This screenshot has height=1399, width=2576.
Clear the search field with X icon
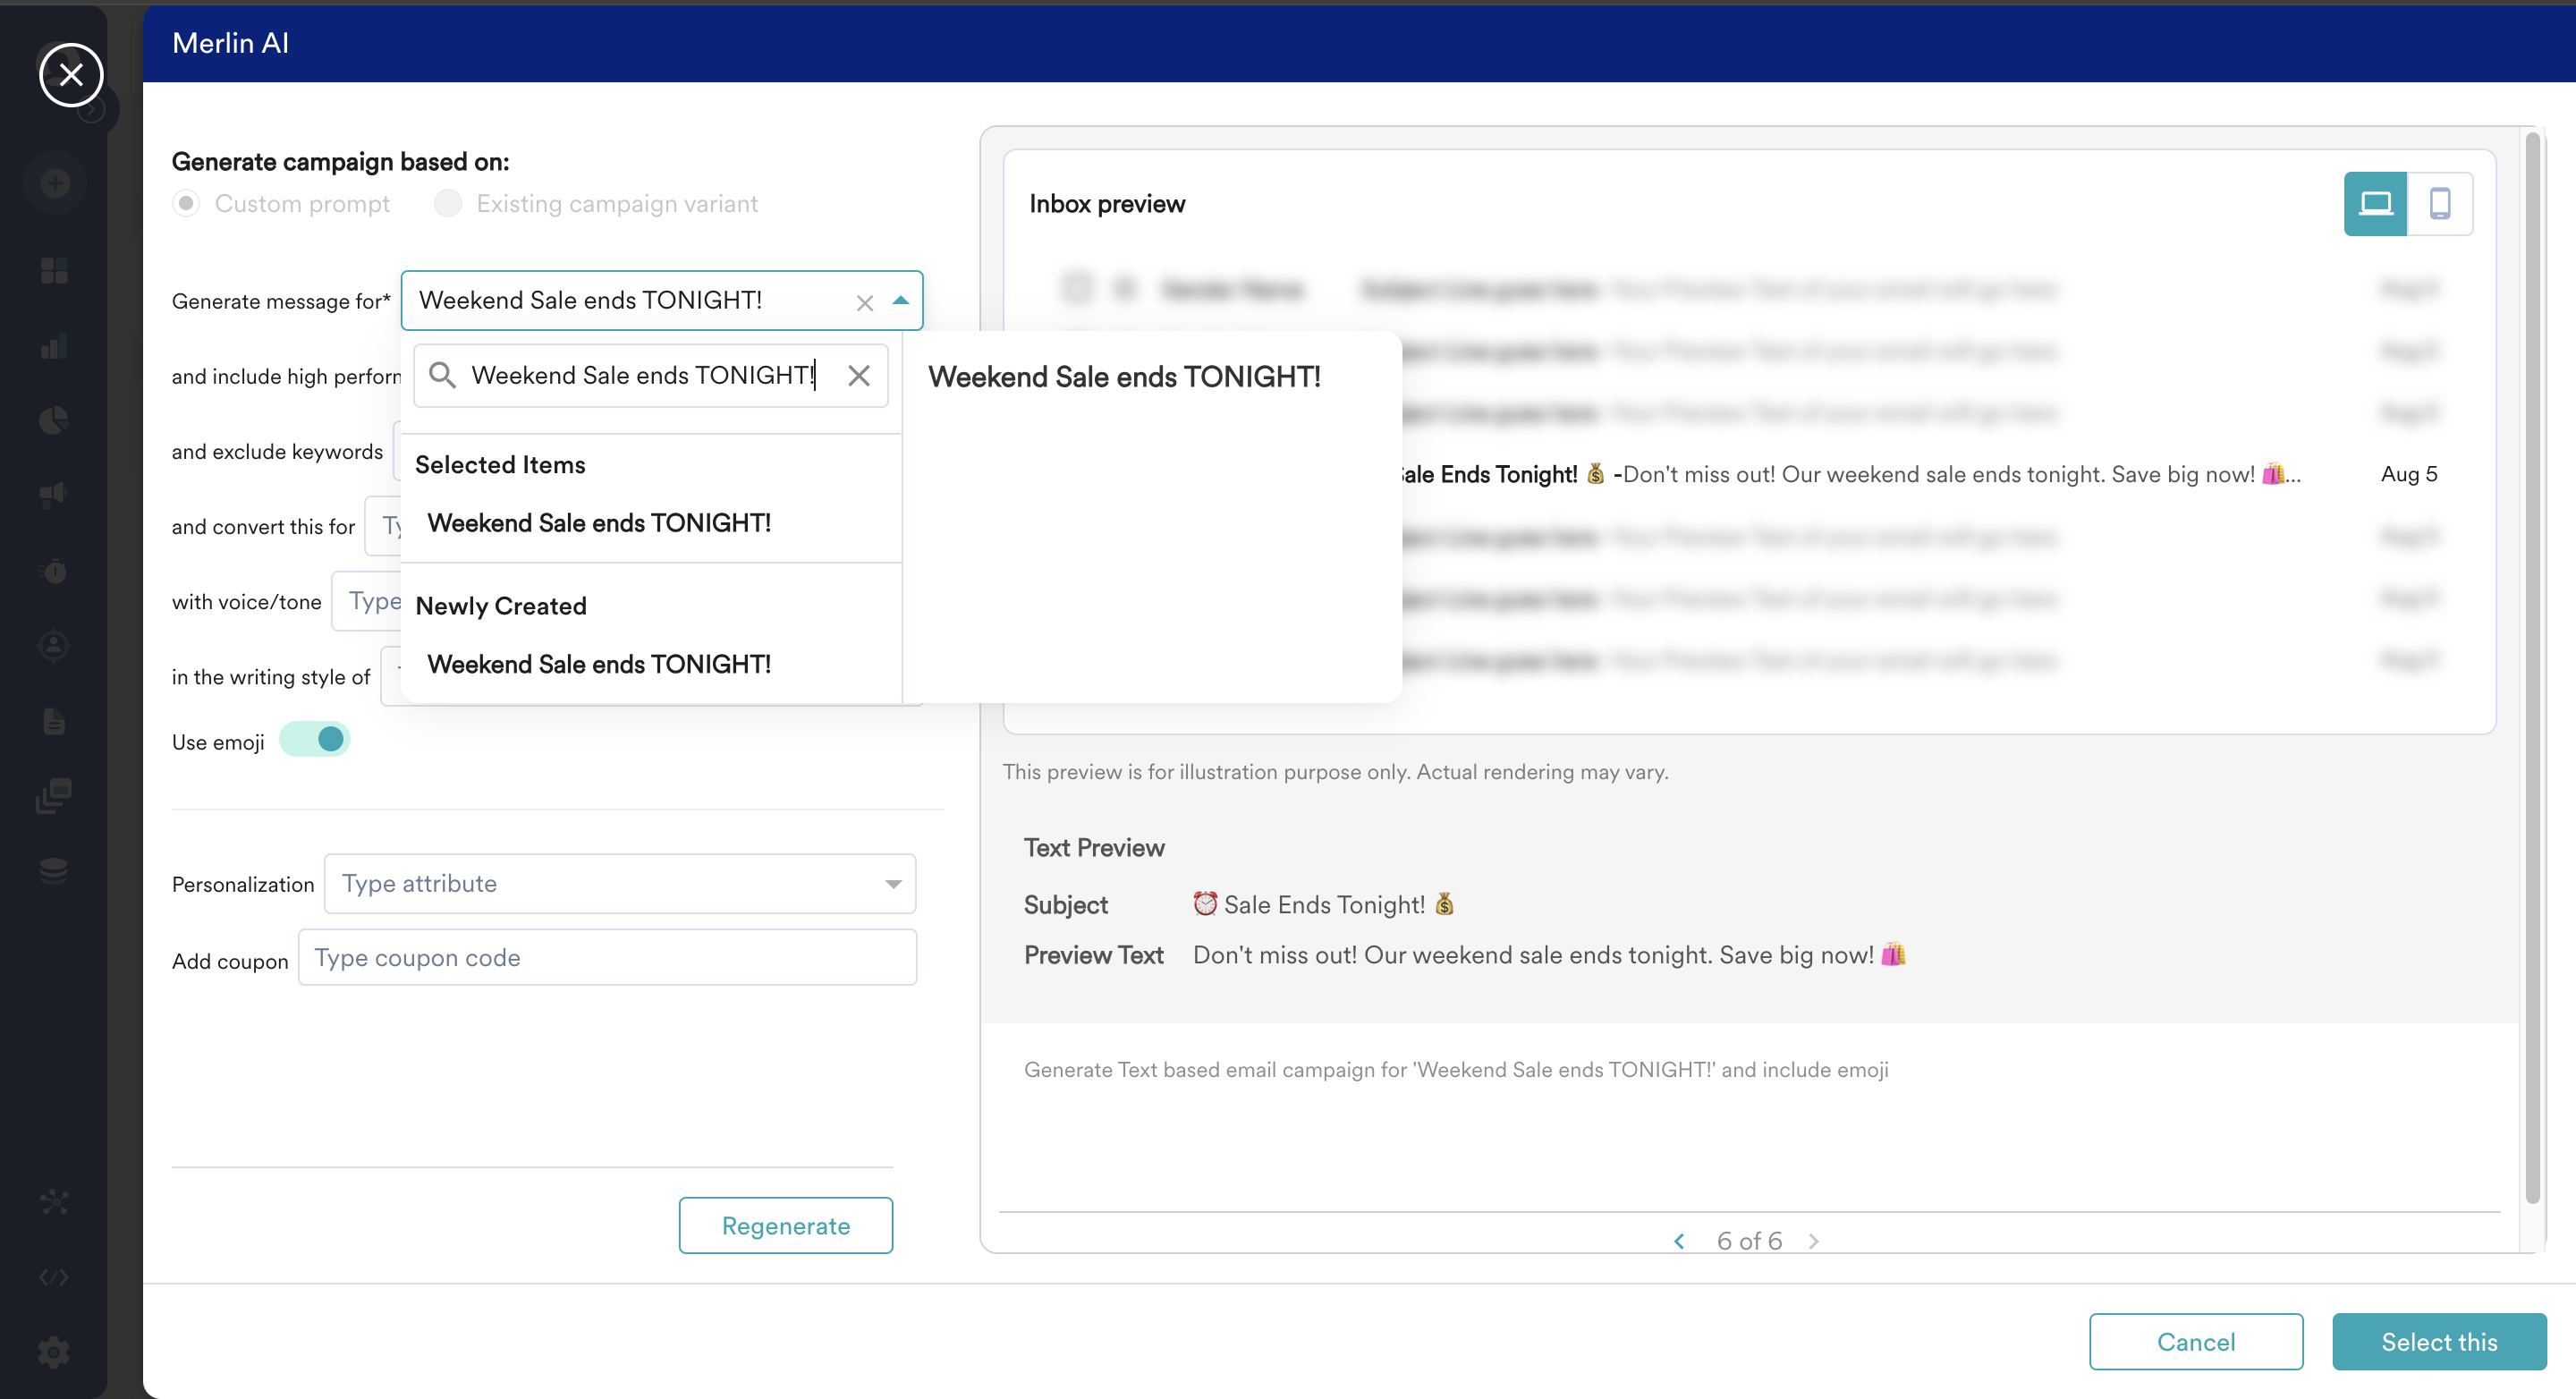(x=858, y=376)
